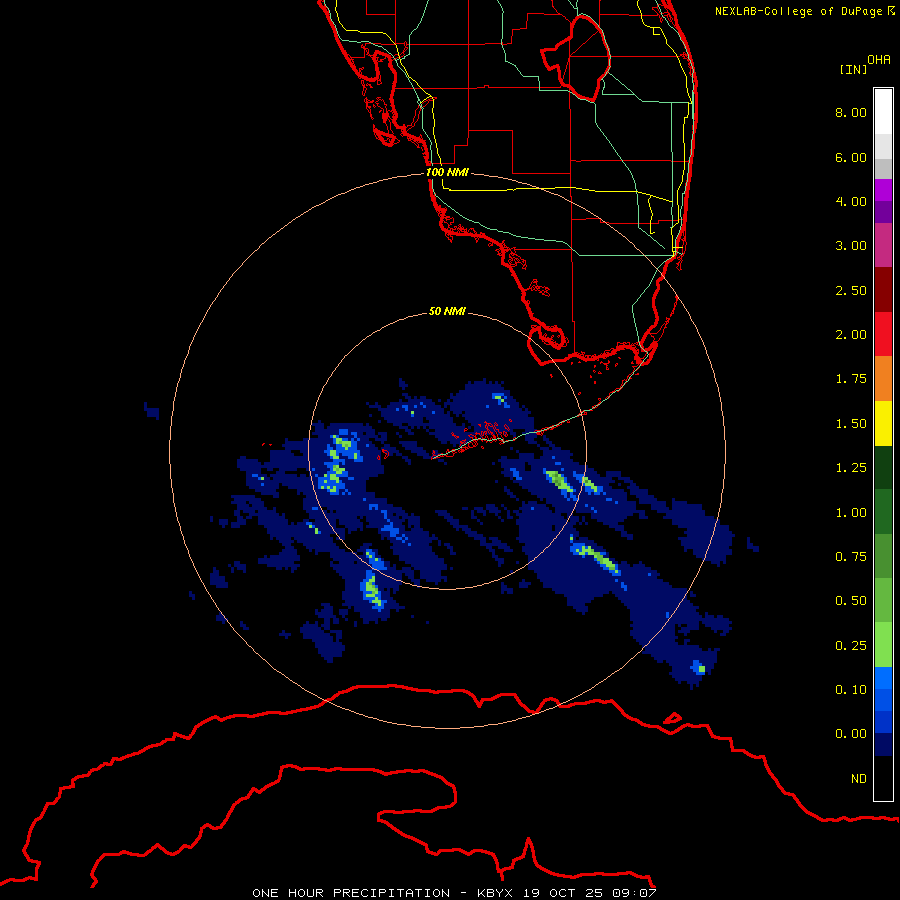Click the ND legend label
Image resolution: width=900 pixels, height=900 pixels.
pos(859,779)
